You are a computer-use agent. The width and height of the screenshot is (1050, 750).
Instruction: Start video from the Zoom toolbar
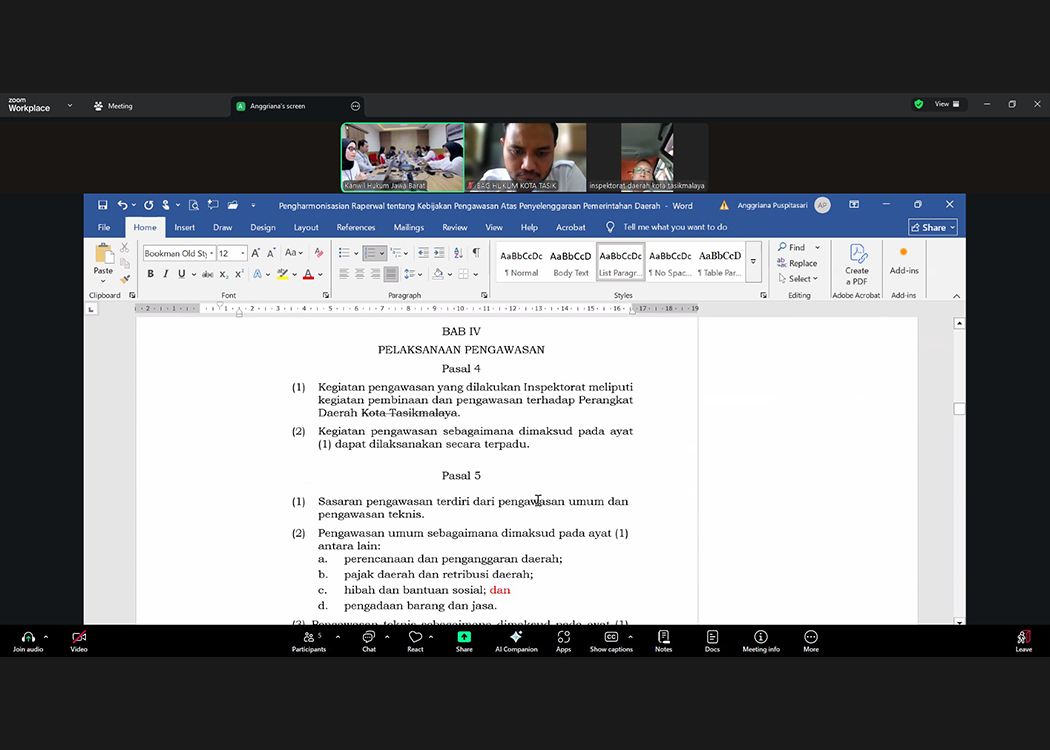coord(79,637)
